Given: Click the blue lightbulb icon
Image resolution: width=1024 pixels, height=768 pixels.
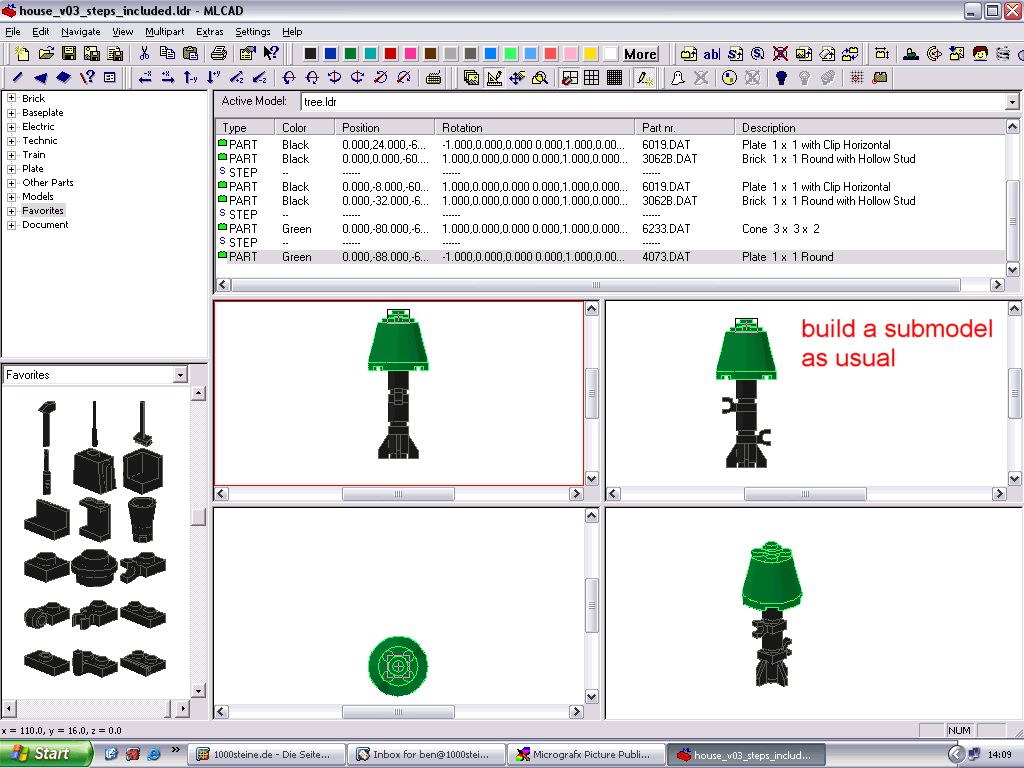Looking at the screenshot, I should [x=781, y=78].
